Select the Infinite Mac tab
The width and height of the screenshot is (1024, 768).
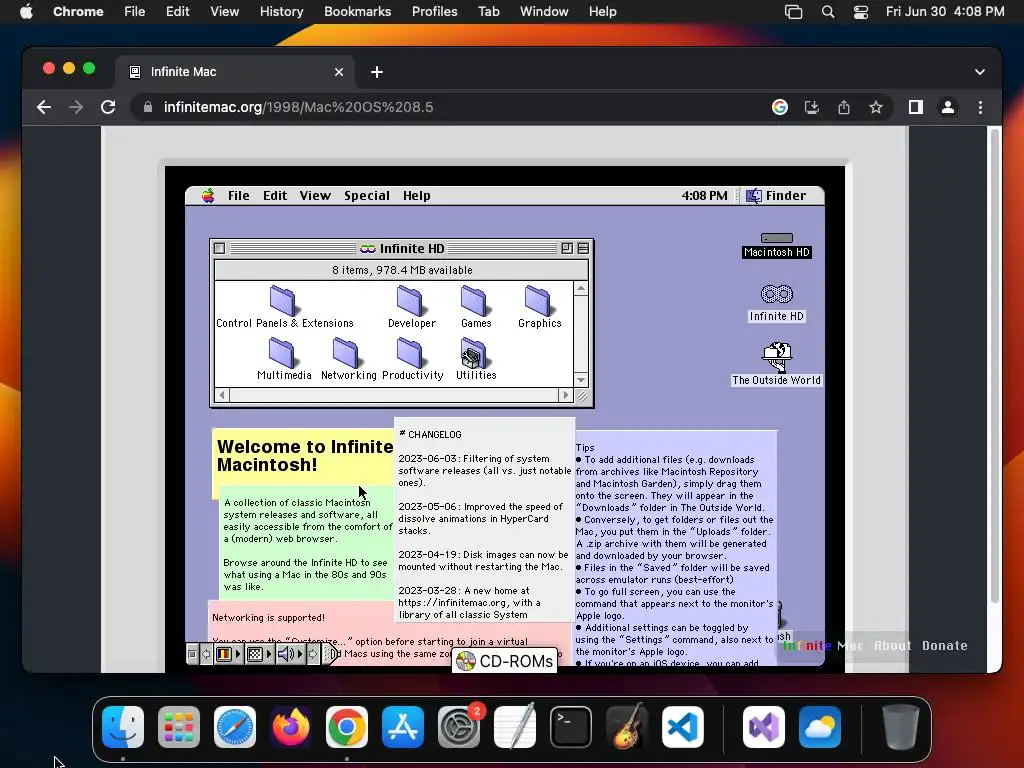point(235,72)
